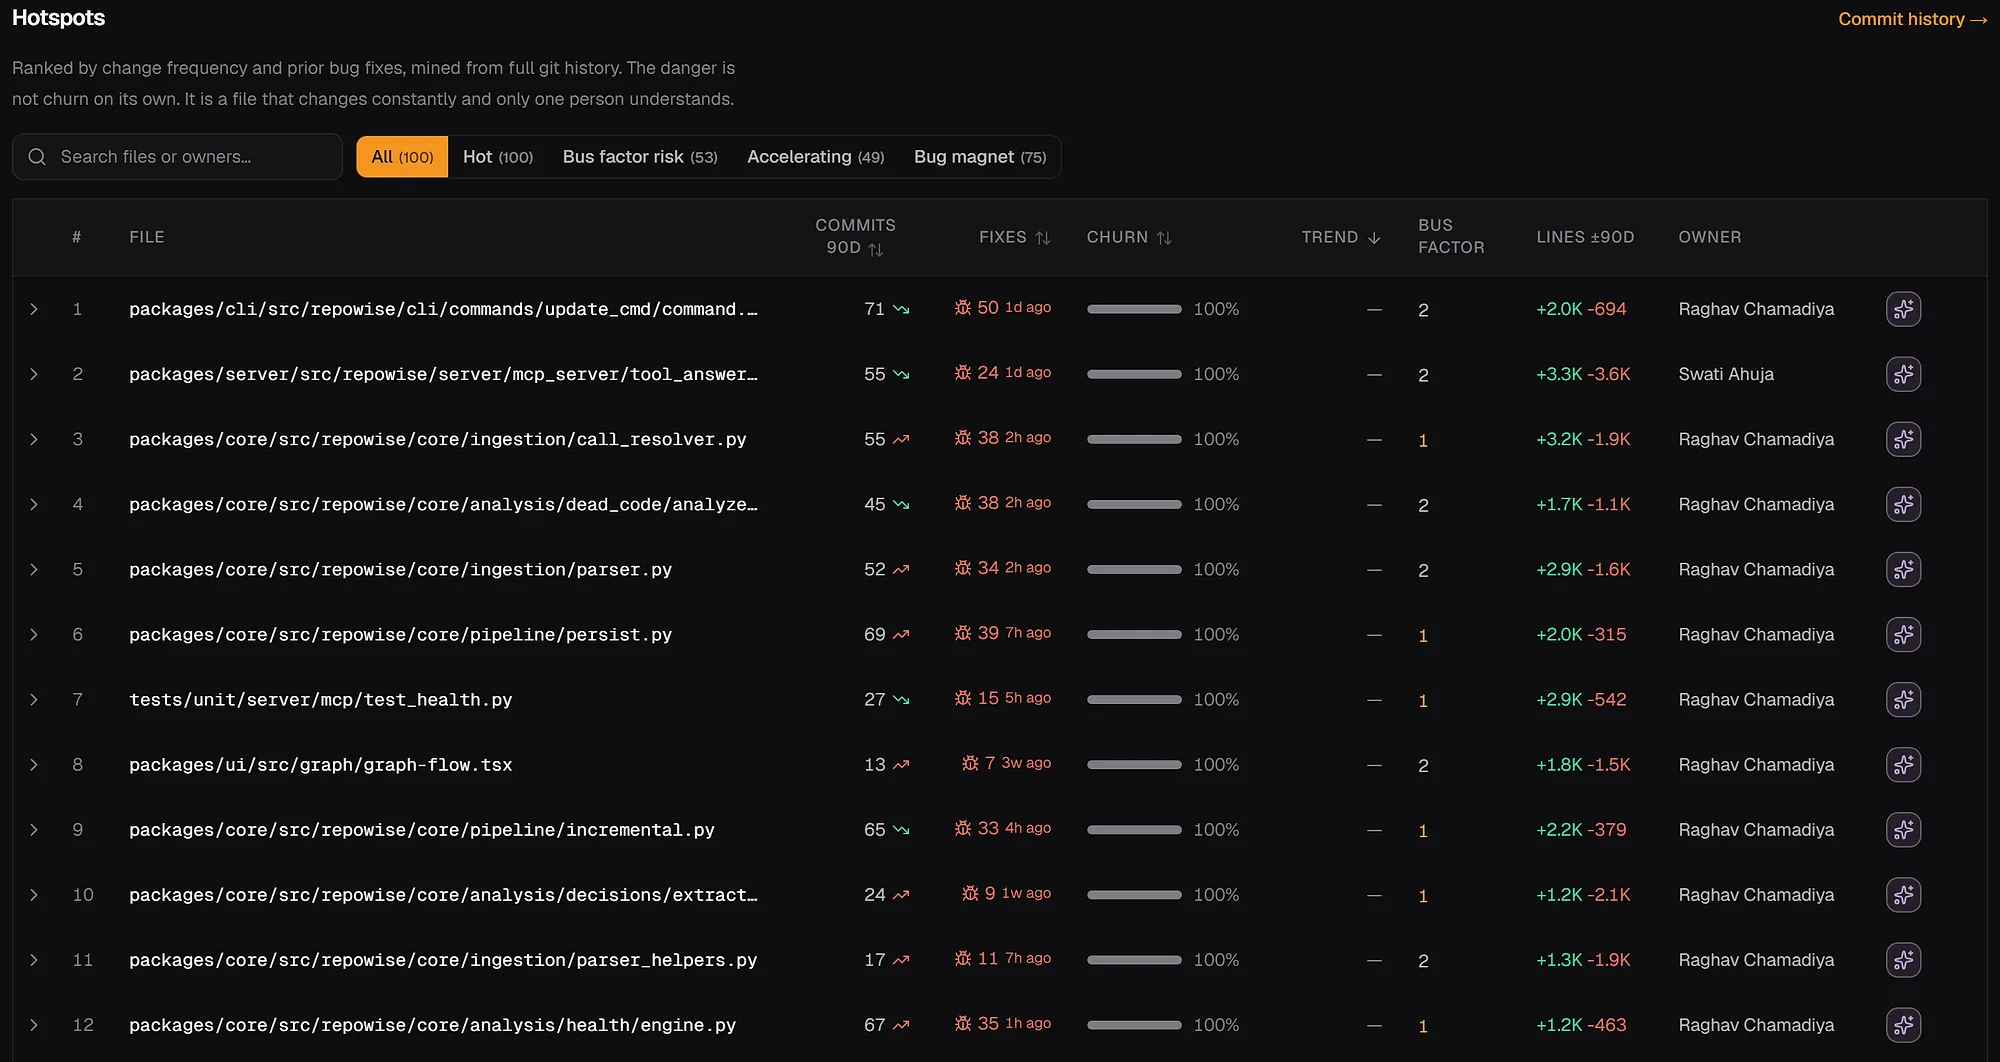Switch to Bug magnet (75) filter
This screenshot has height=1062, width=2000.
click(980, 157)
